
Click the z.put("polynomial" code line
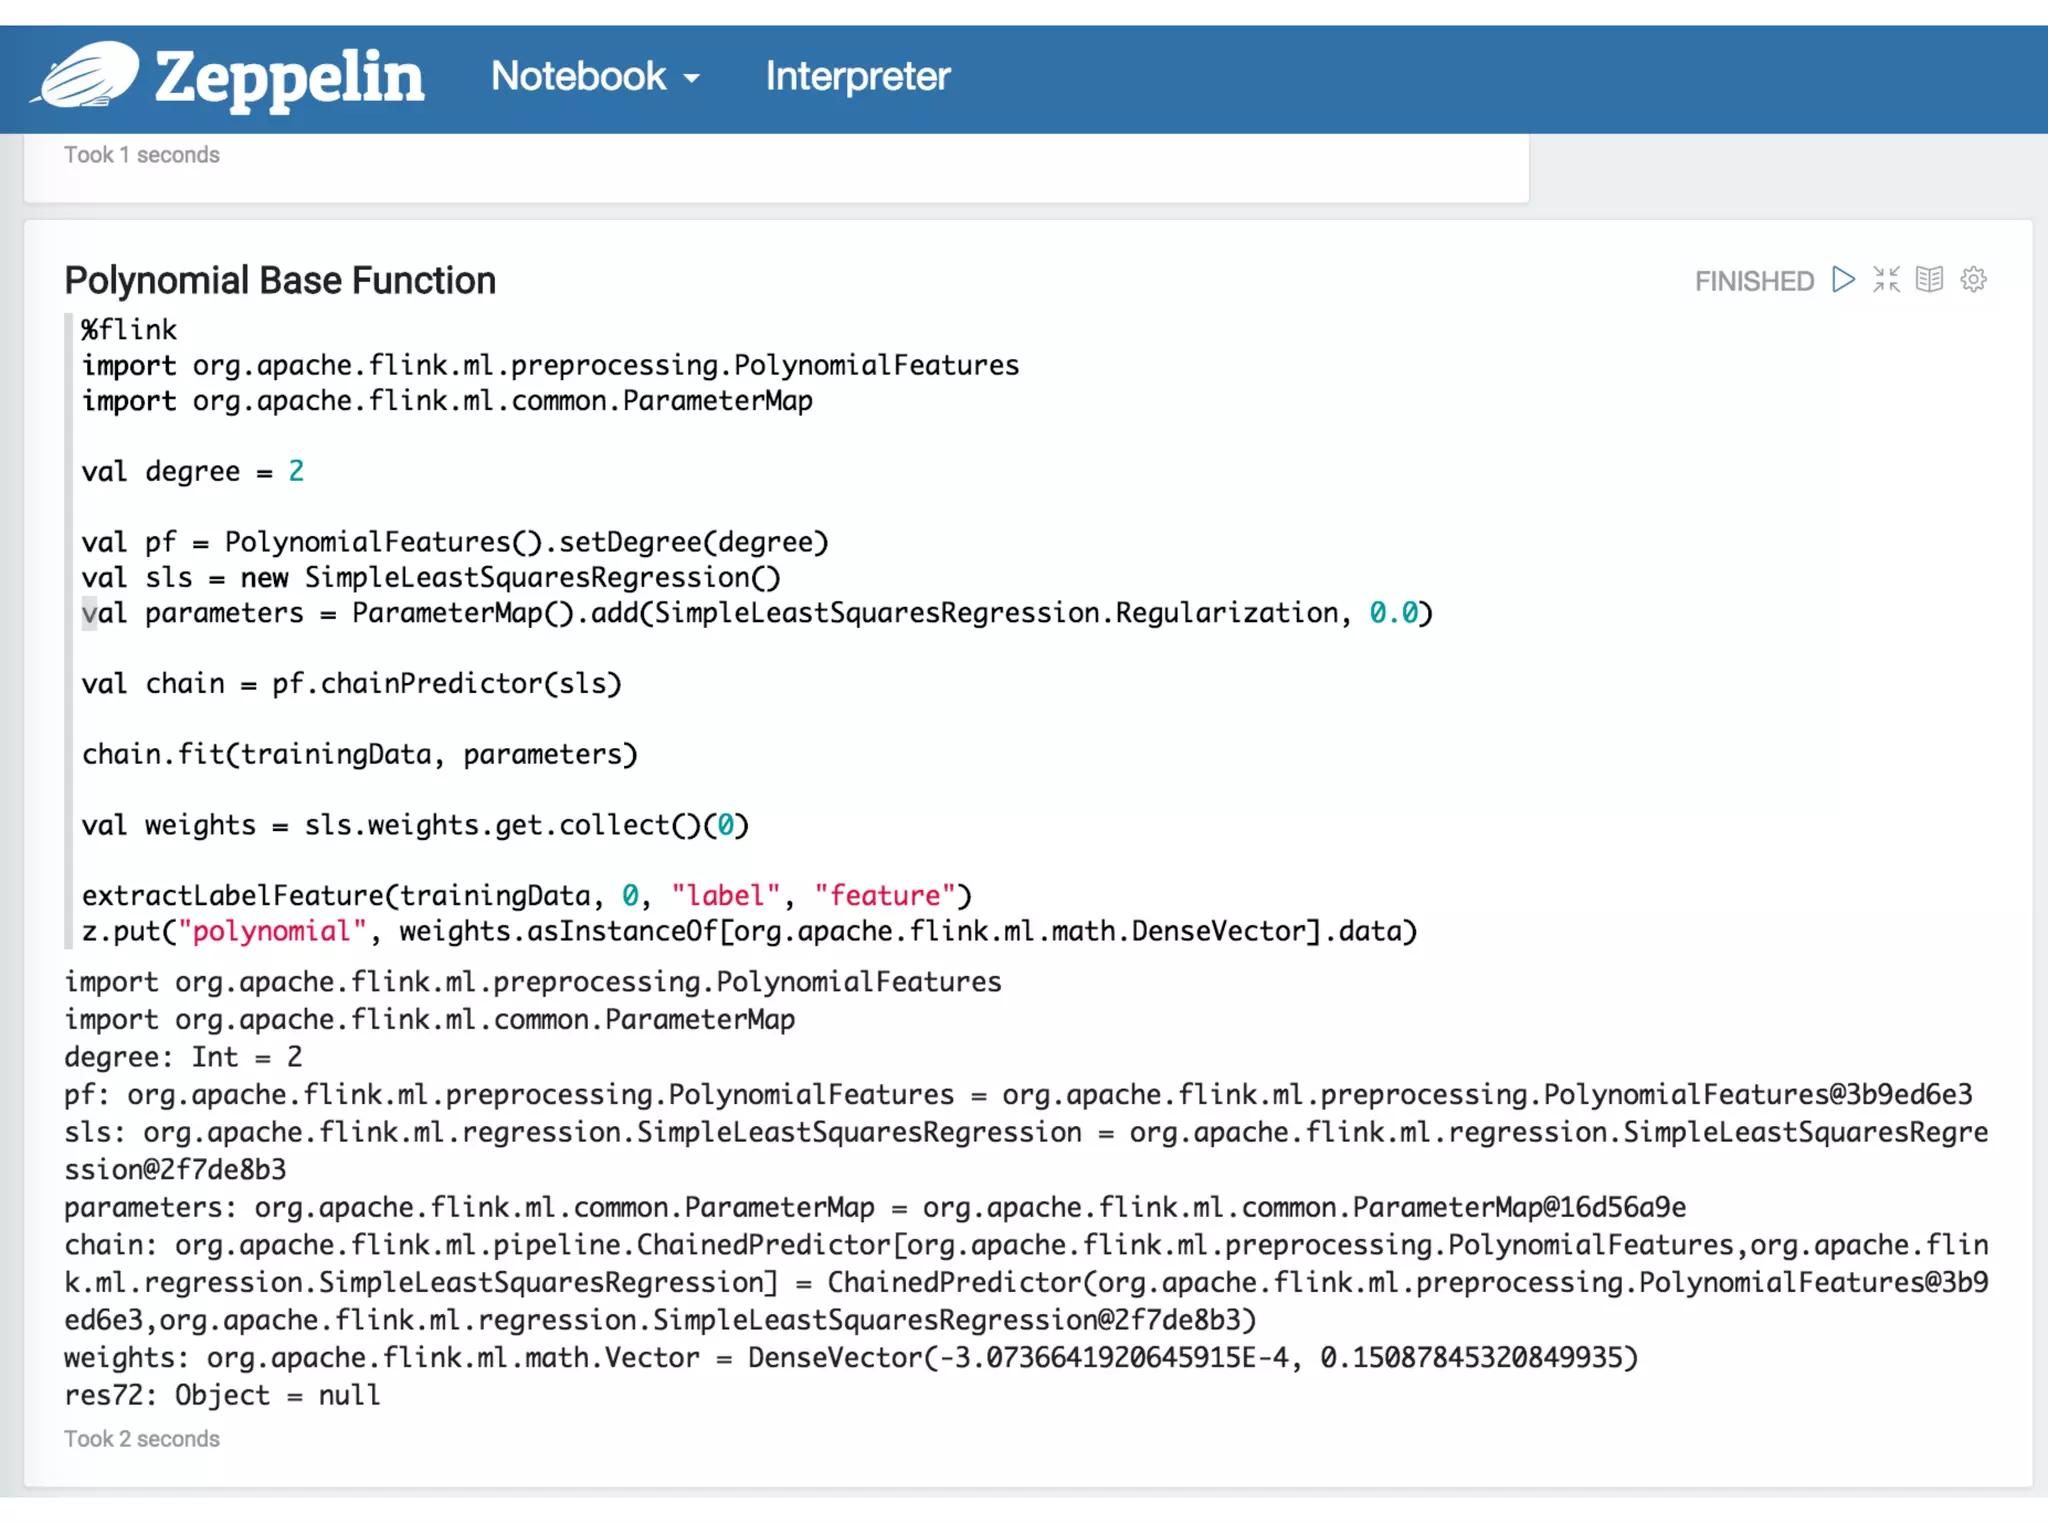tap(748, 931)
